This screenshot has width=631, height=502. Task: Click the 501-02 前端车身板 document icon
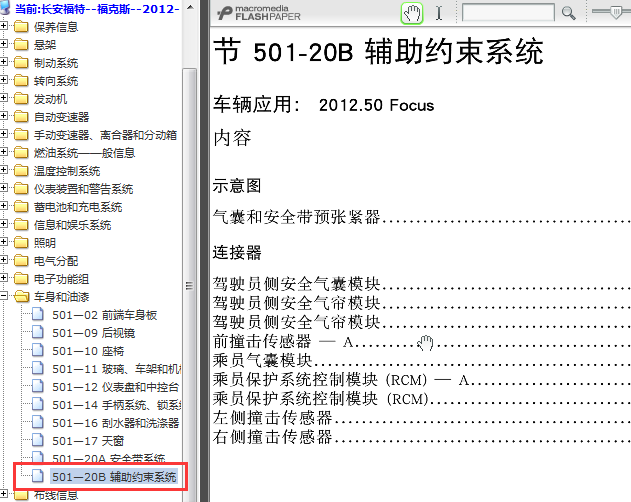pyautogui.click(x=38, y=314)
